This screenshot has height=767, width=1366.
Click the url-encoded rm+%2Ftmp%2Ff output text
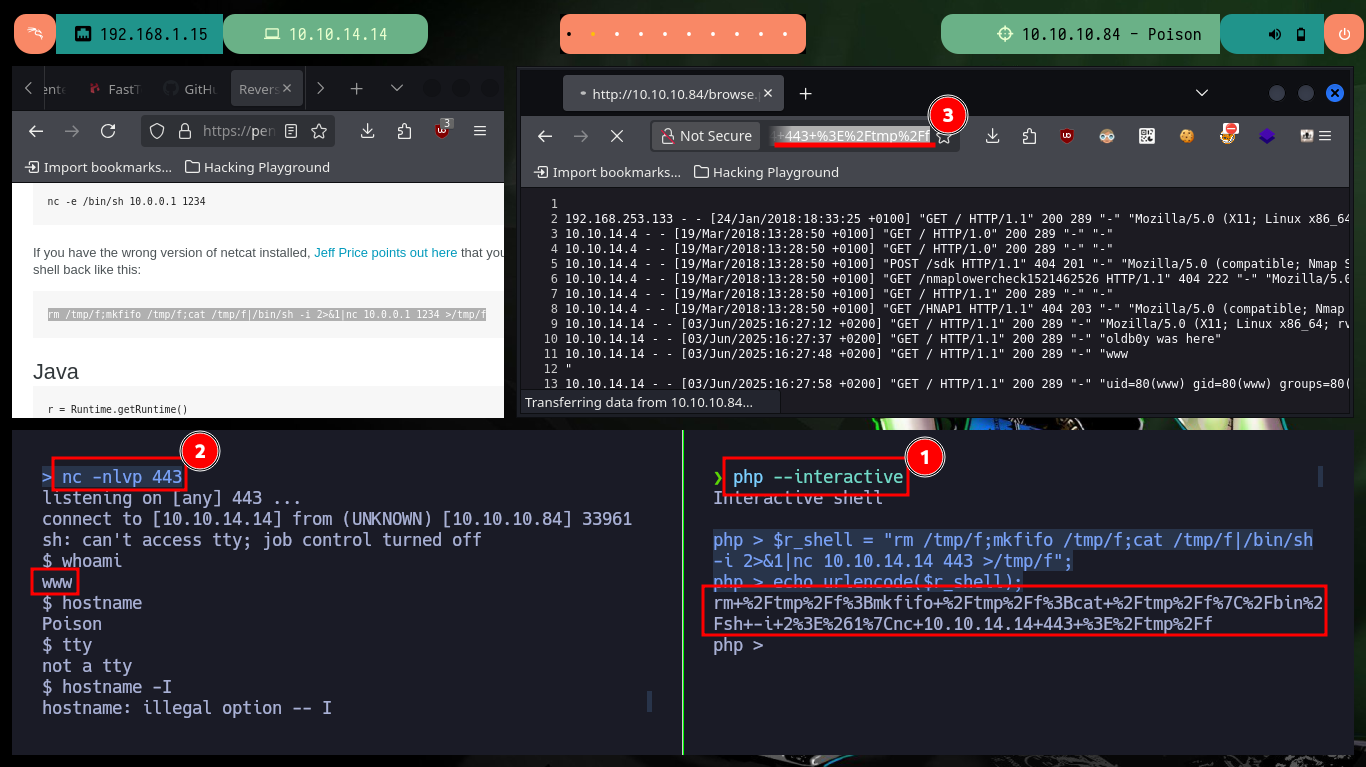[x=1018, y=614]
